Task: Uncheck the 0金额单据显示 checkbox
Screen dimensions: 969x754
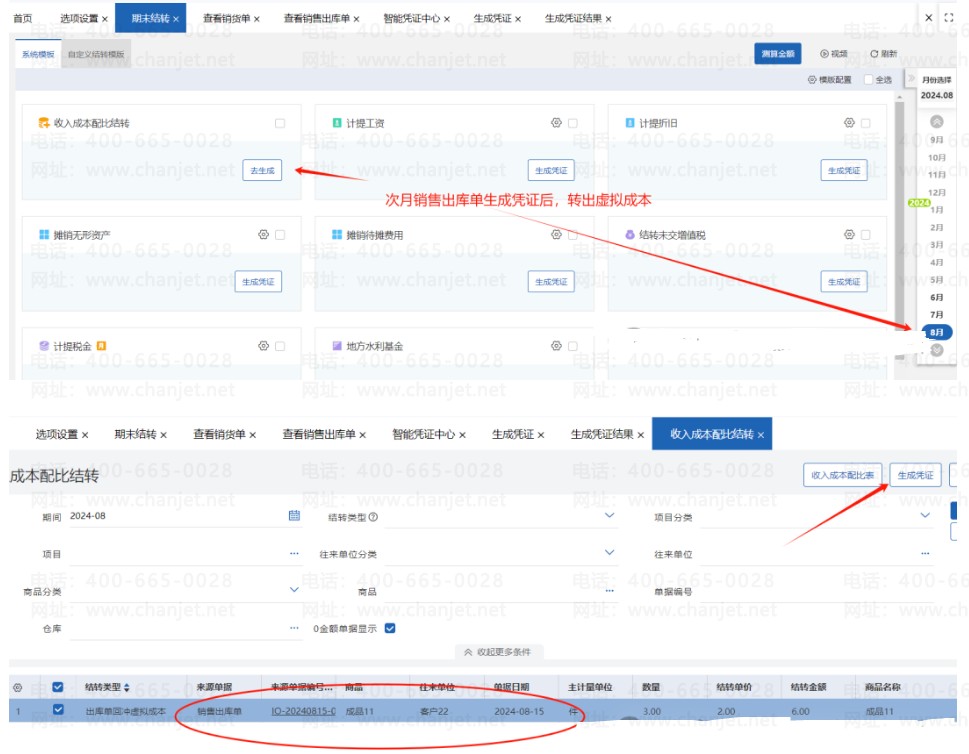Action: pyautogui.click(x=390, y=629)
